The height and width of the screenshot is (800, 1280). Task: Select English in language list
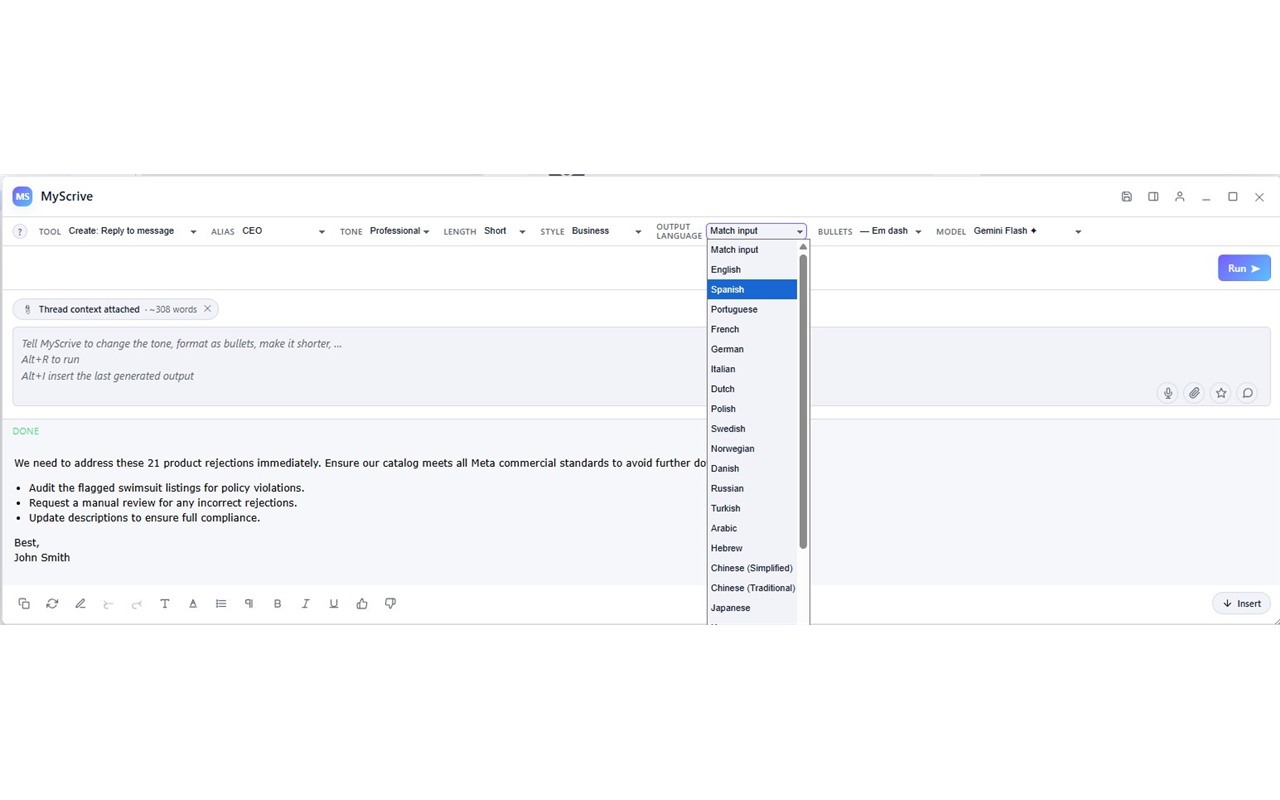pos(752,270)
